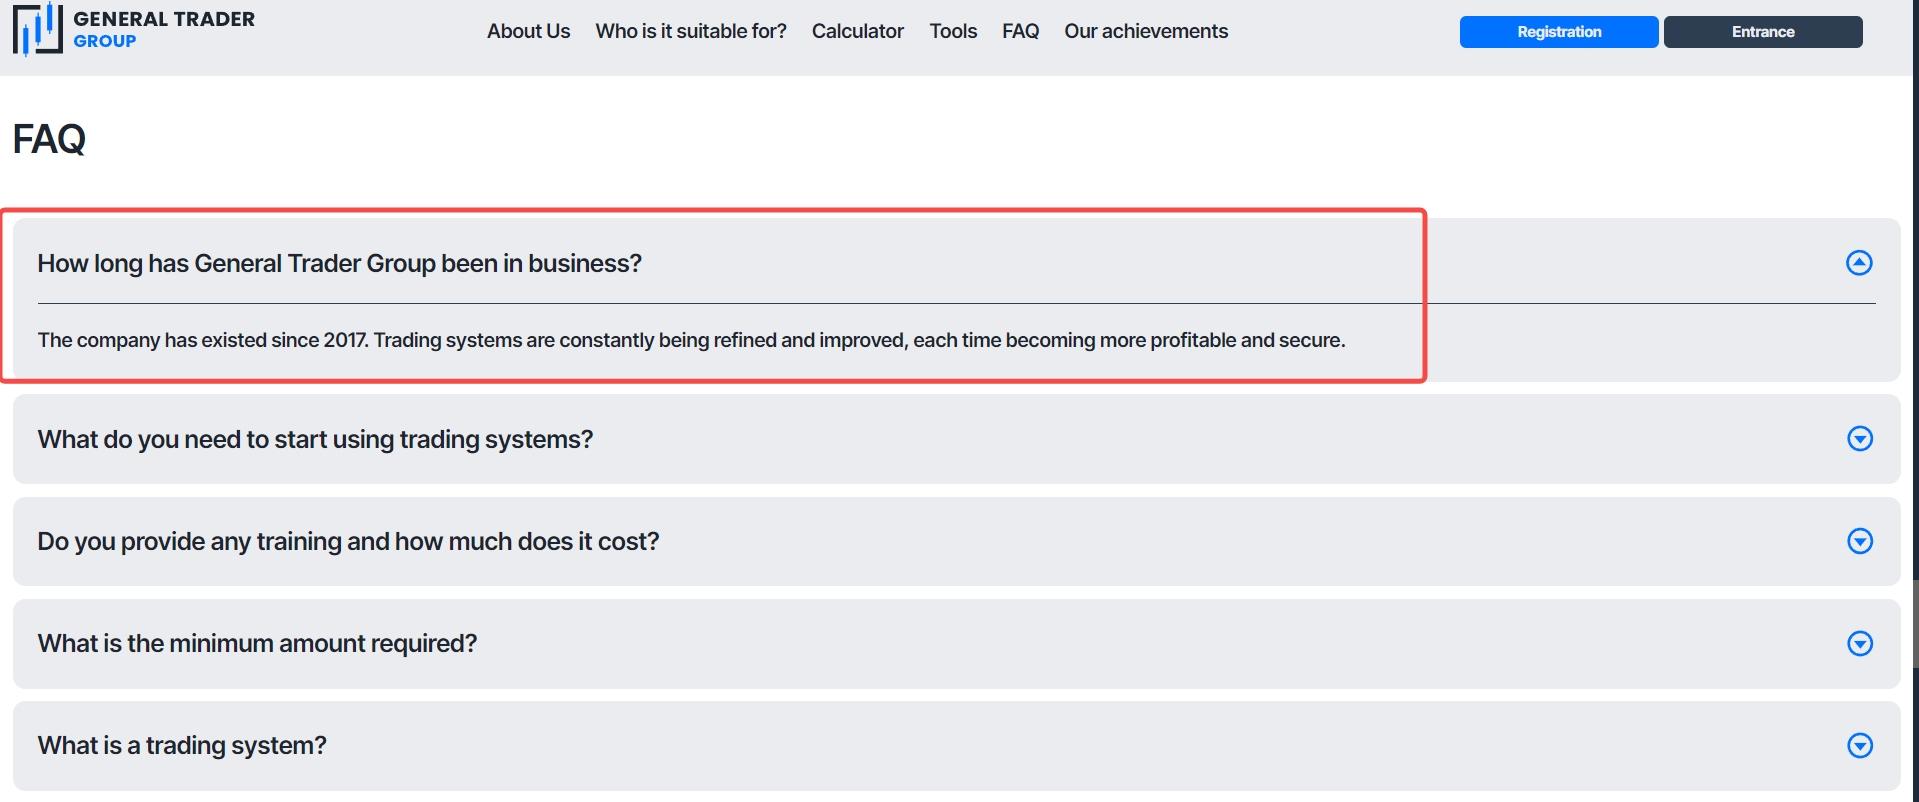Click the page vertical scrollbar thumb
This screenshot has width=1919, height=802.
pos(1915,625)
